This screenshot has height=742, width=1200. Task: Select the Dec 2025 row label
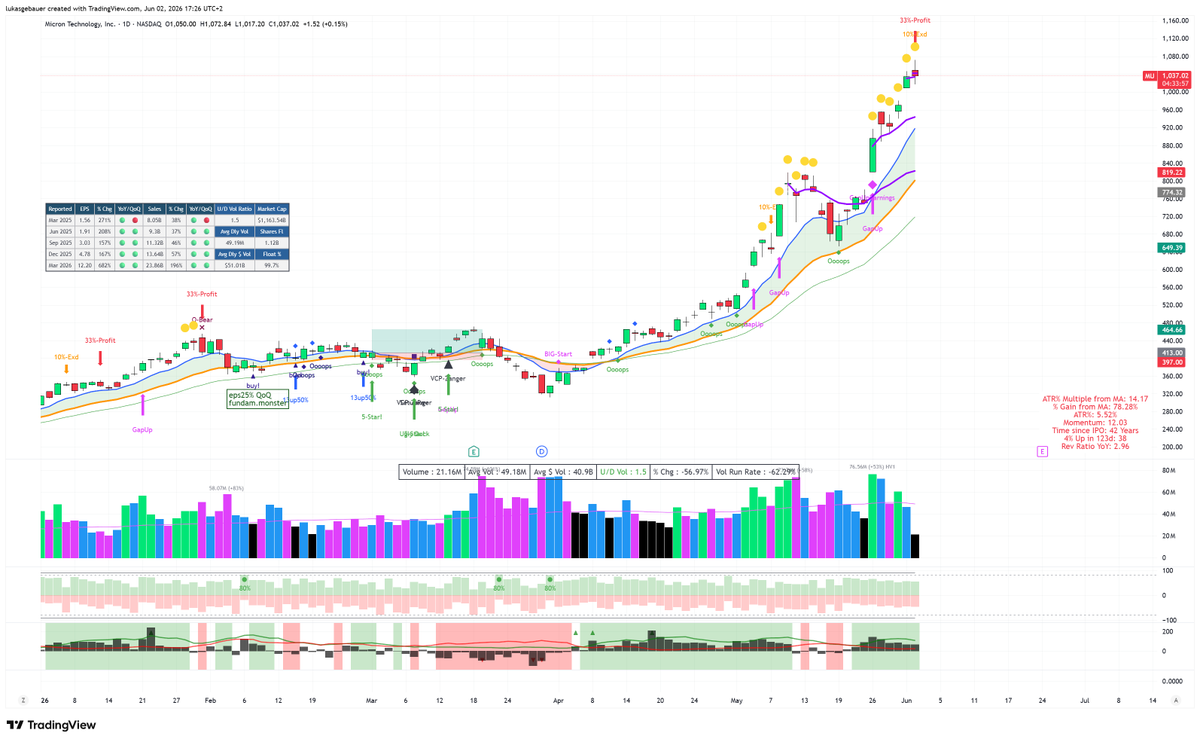(x=60, y=254)
